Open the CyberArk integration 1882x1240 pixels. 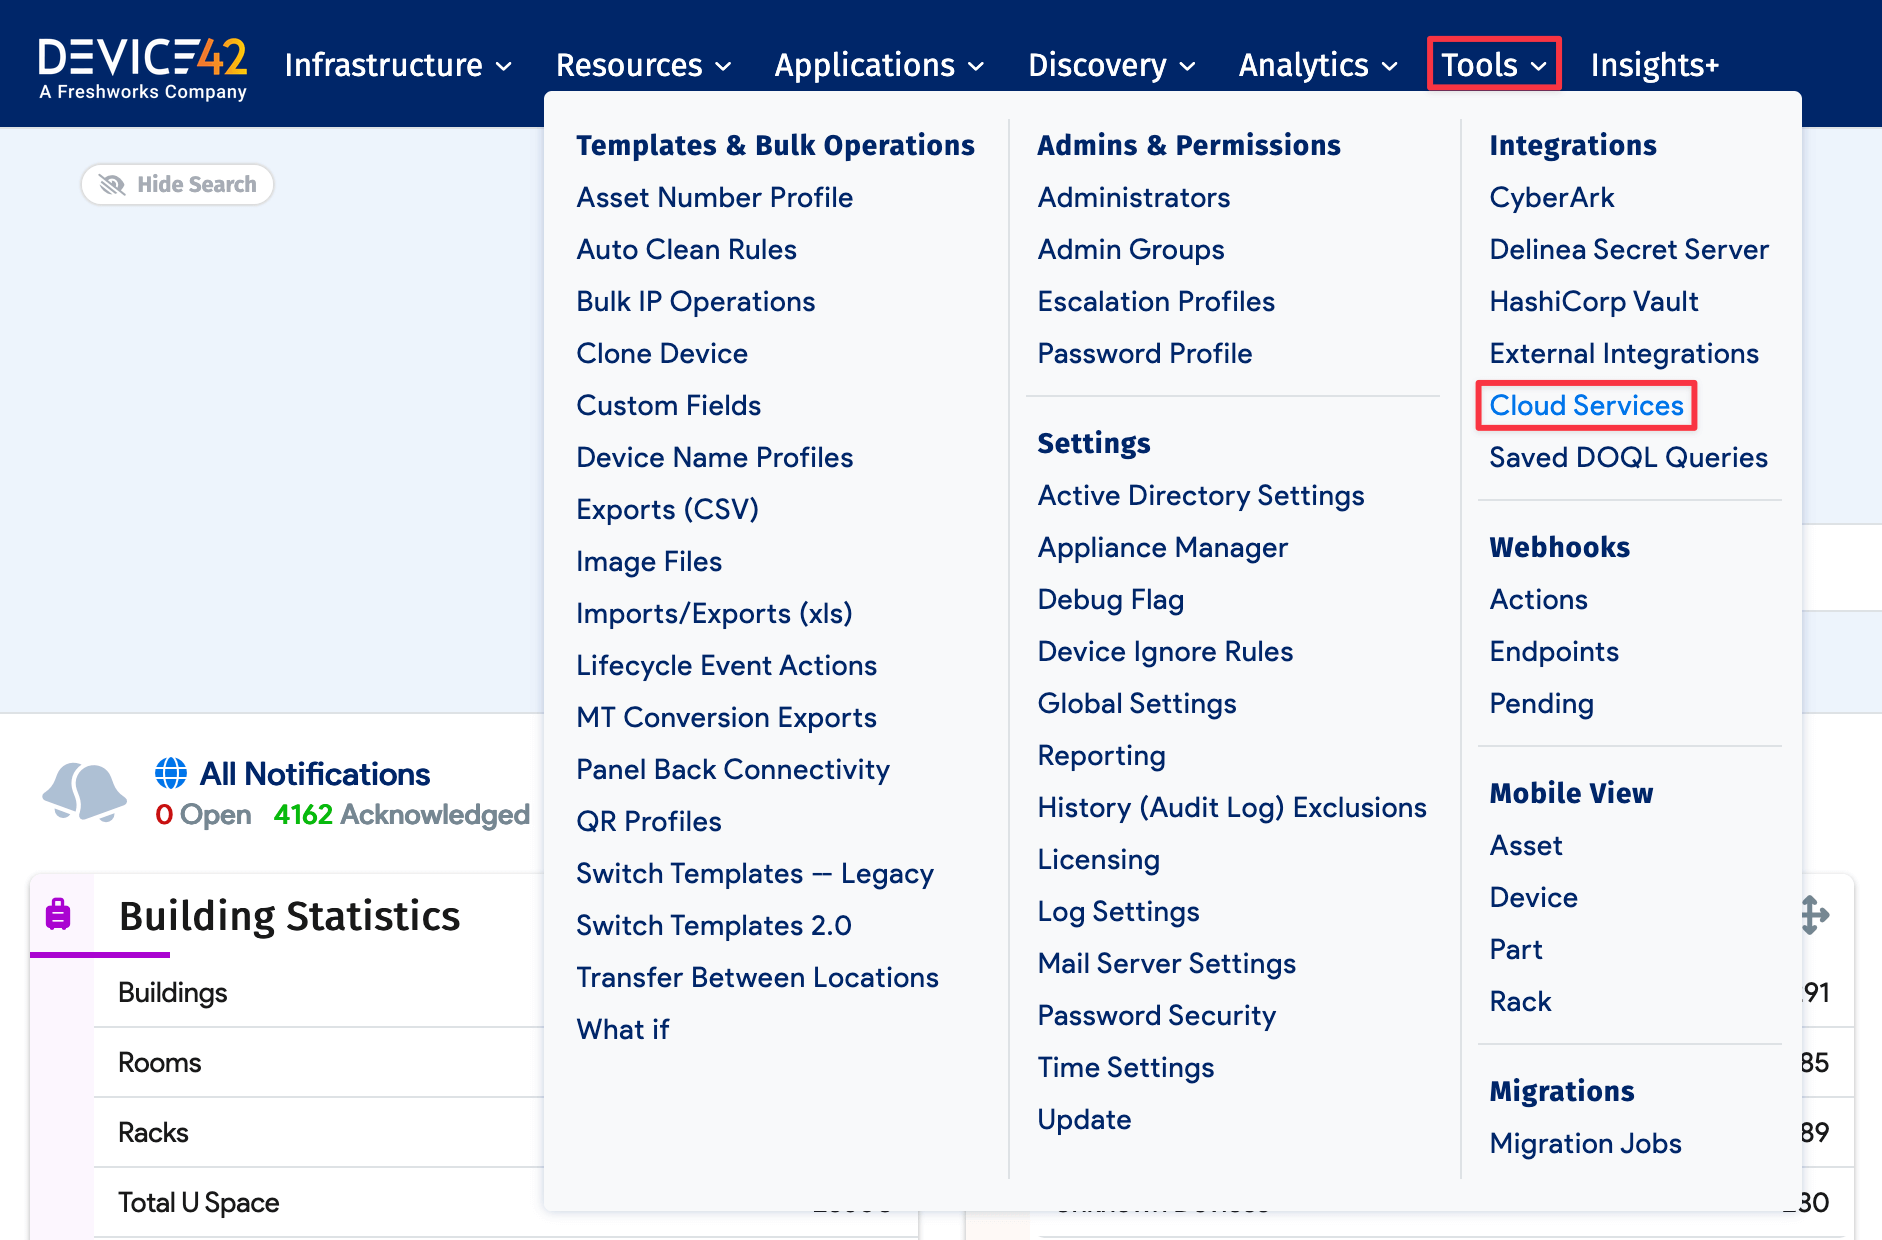(1551, 197)
